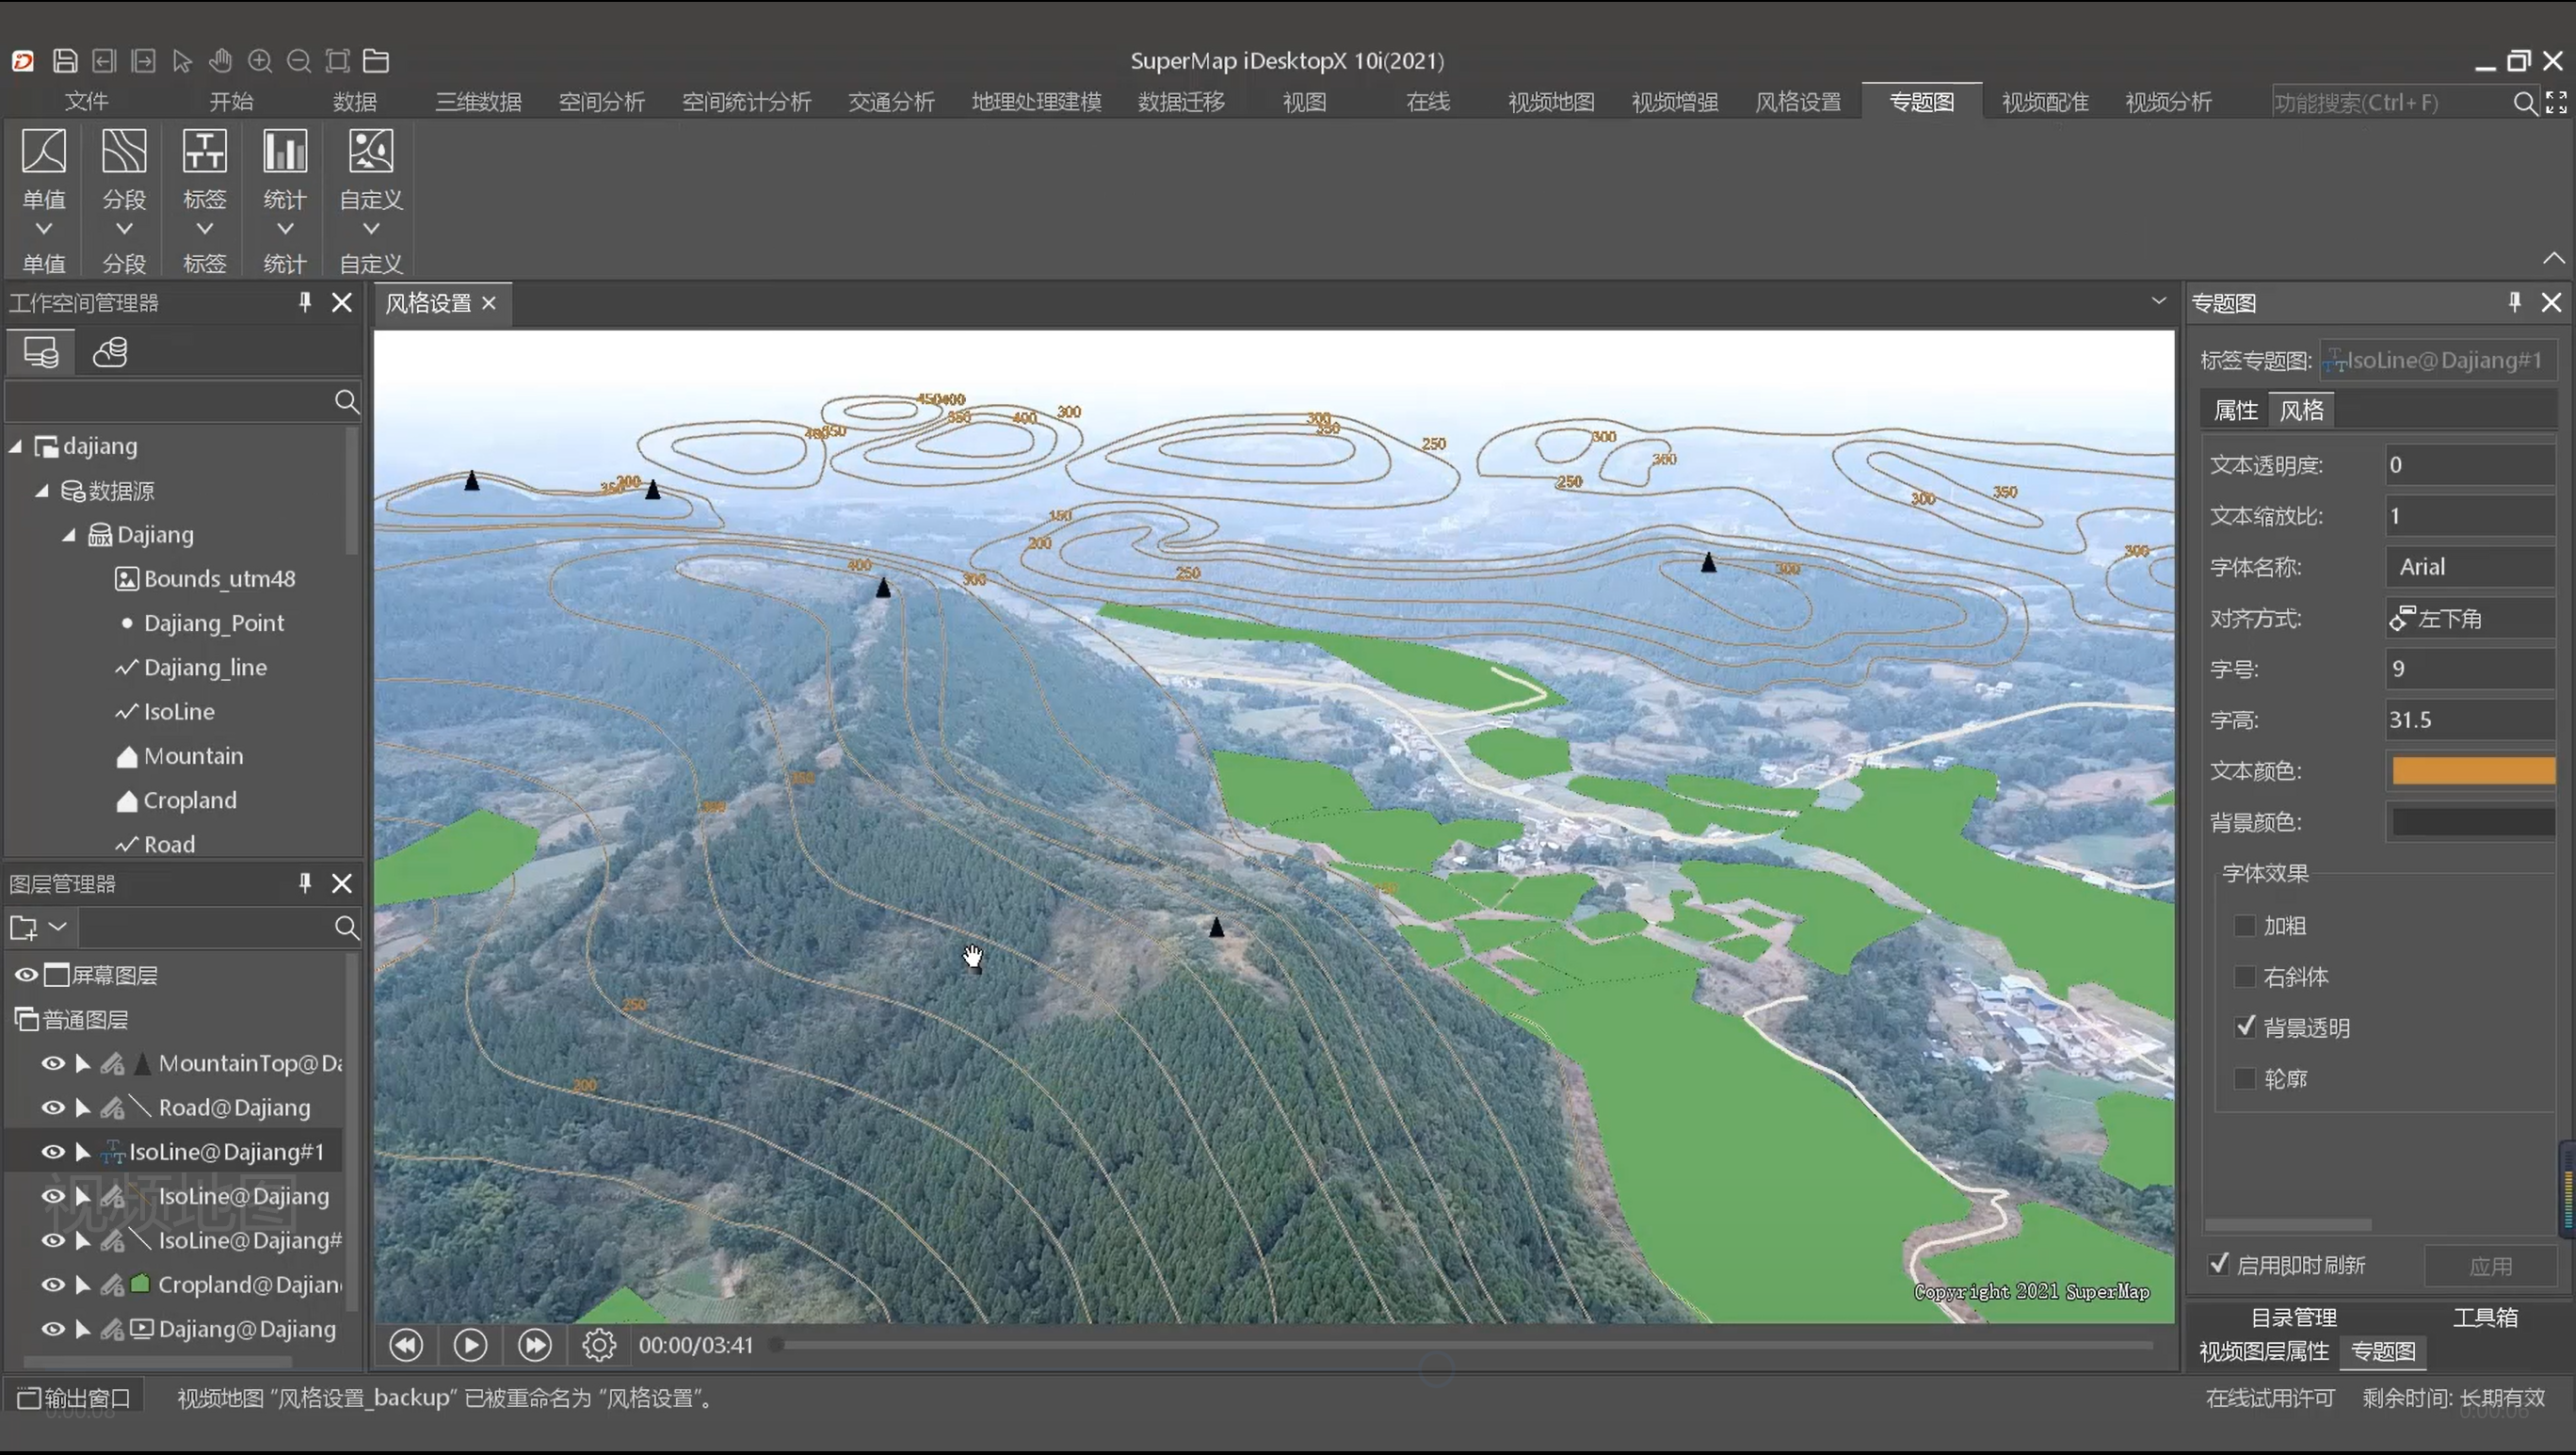The height and width of the screenshot is (1455, 2576).
Task: Pin the workspace manager panel
Action: 305,302
